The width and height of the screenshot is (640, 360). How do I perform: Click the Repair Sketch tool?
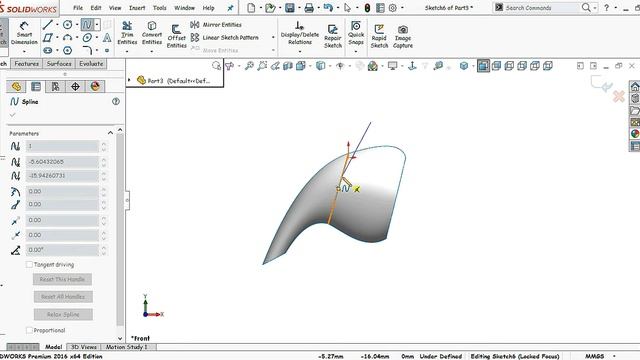coord(333,36)
